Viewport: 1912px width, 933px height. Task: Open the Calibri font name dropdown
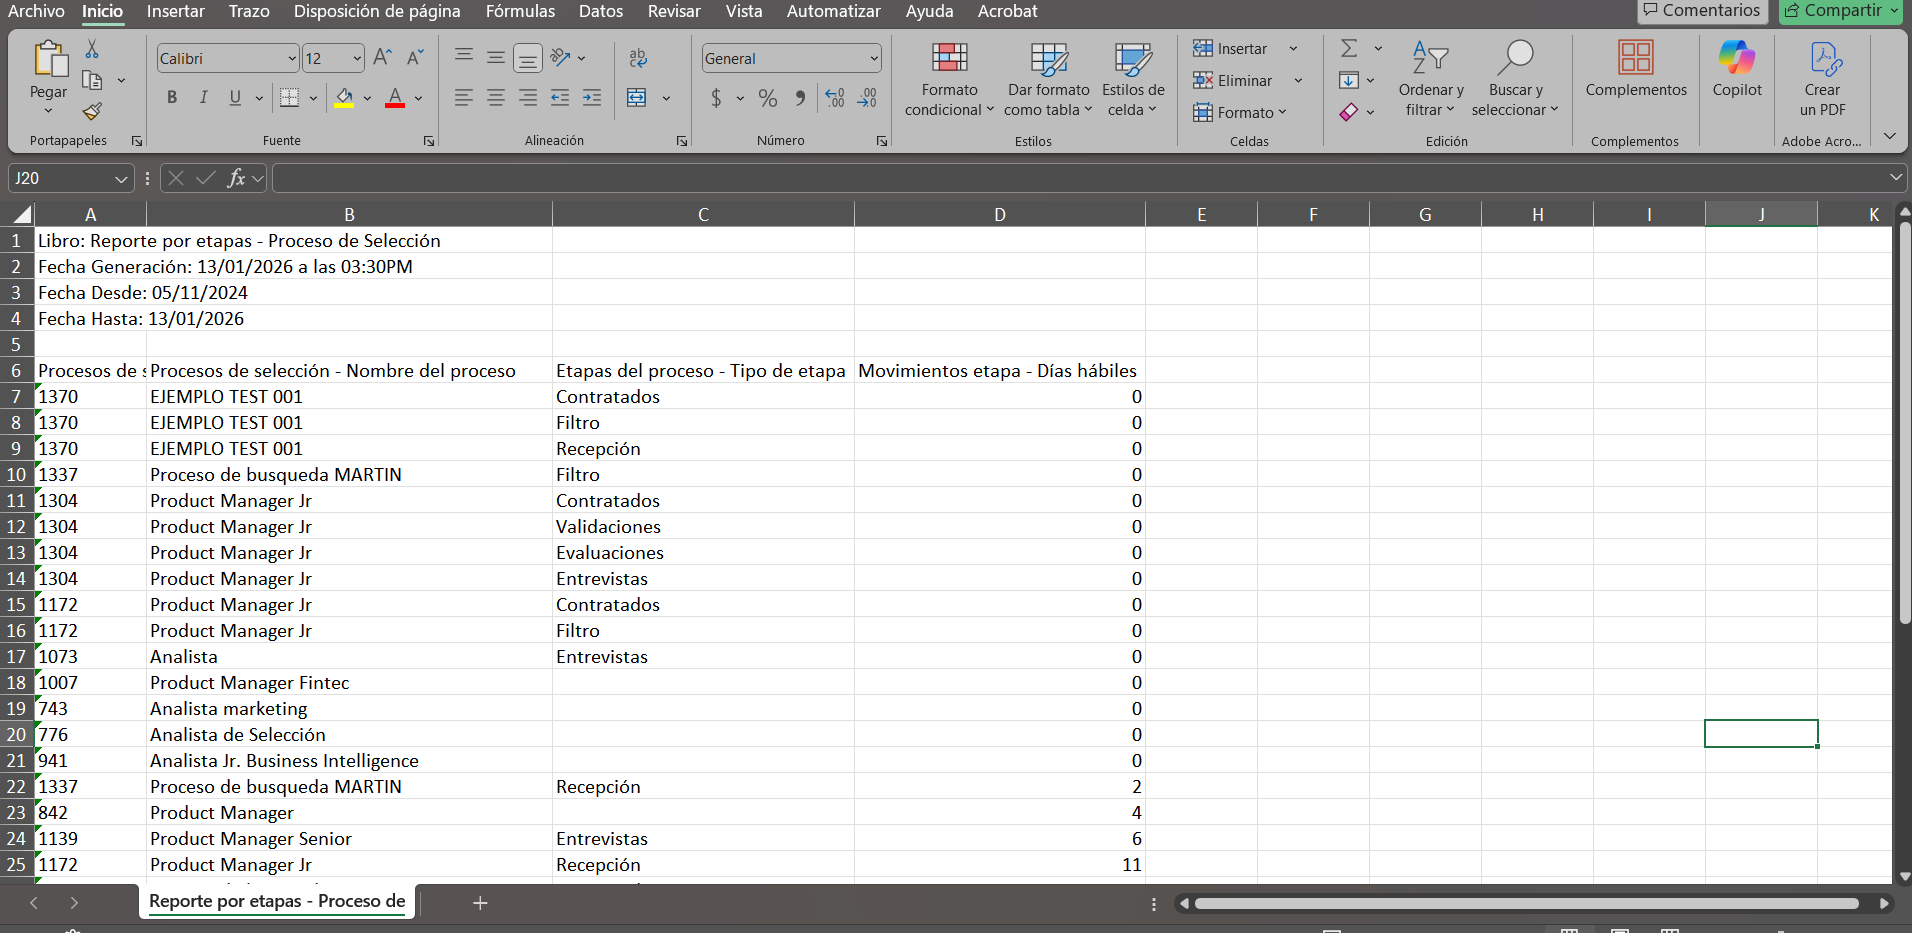coord(291,58)
